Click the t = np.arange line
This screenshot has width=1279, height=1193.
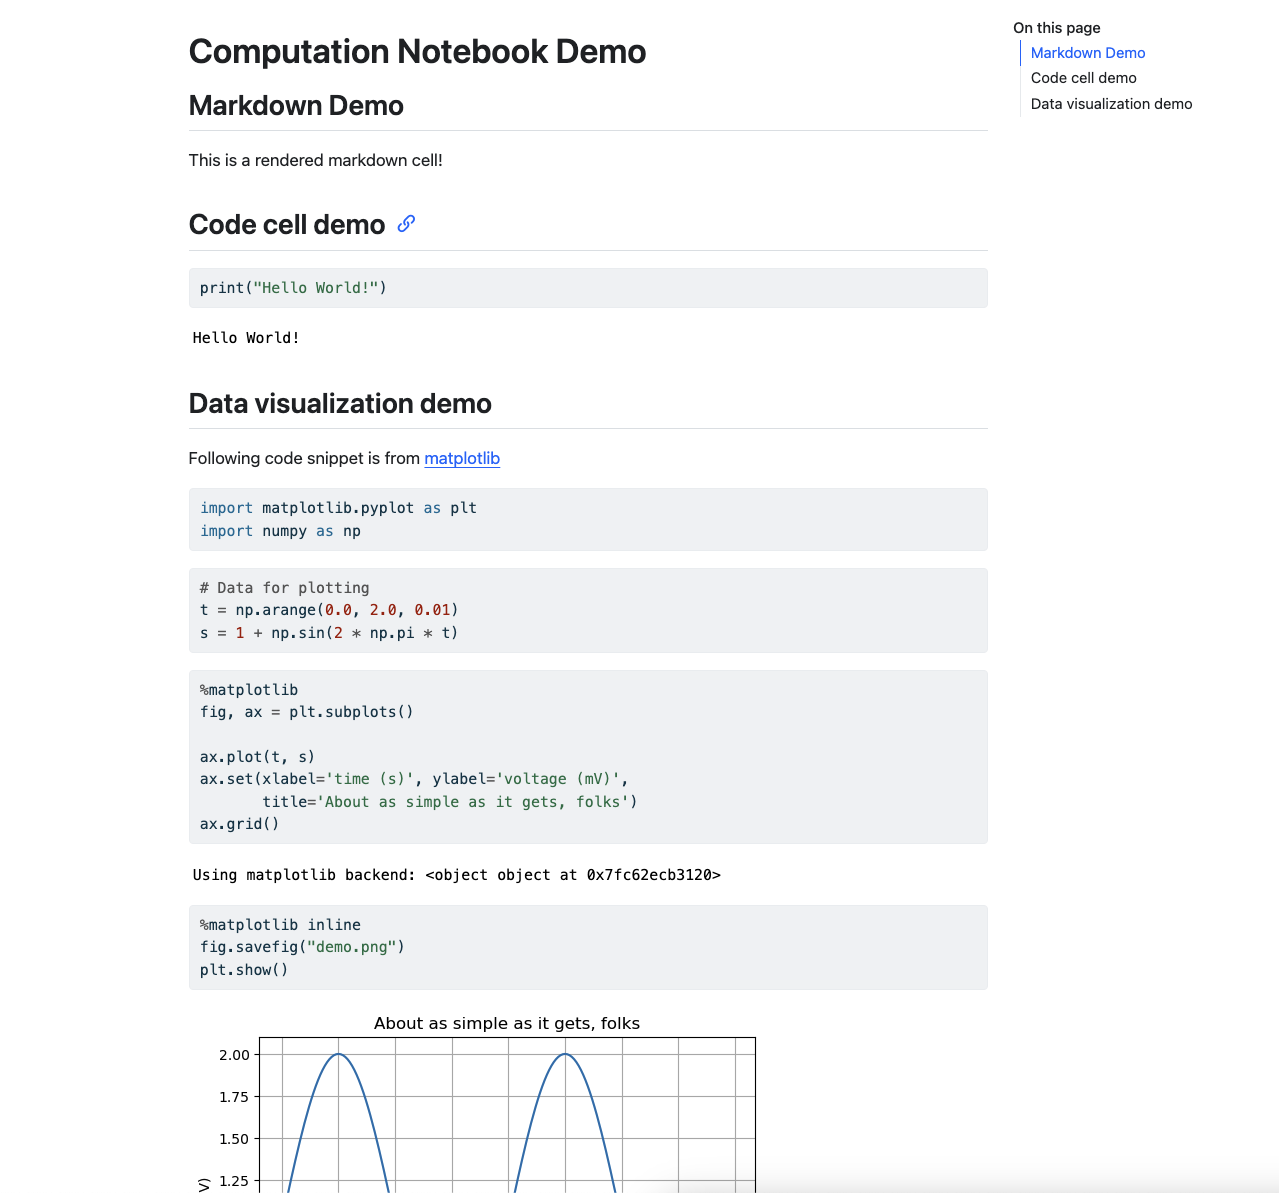tap(329, 610)
